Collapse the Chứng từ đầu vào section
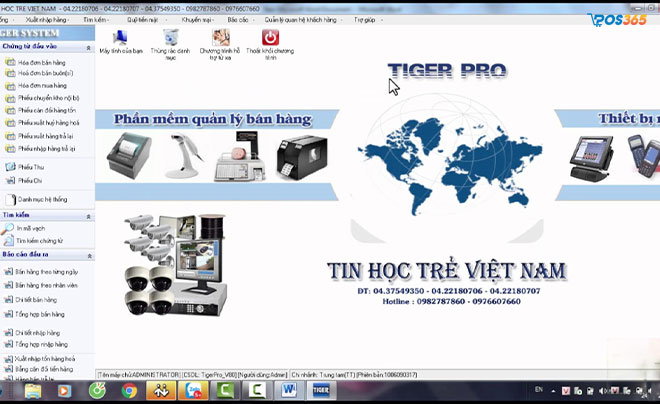Screen dimensions: 660x404 [88, 45]
